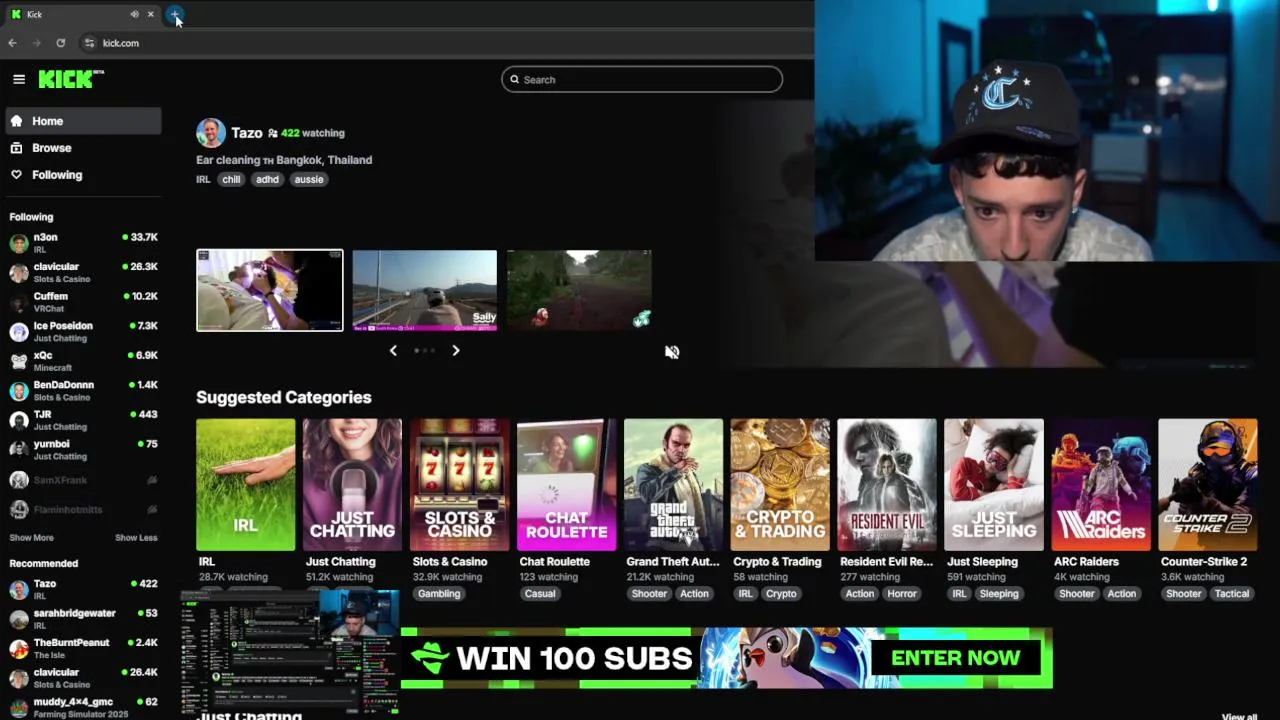Select the Crypto tag
This screenshot has width=1280, height=720.
781,594
